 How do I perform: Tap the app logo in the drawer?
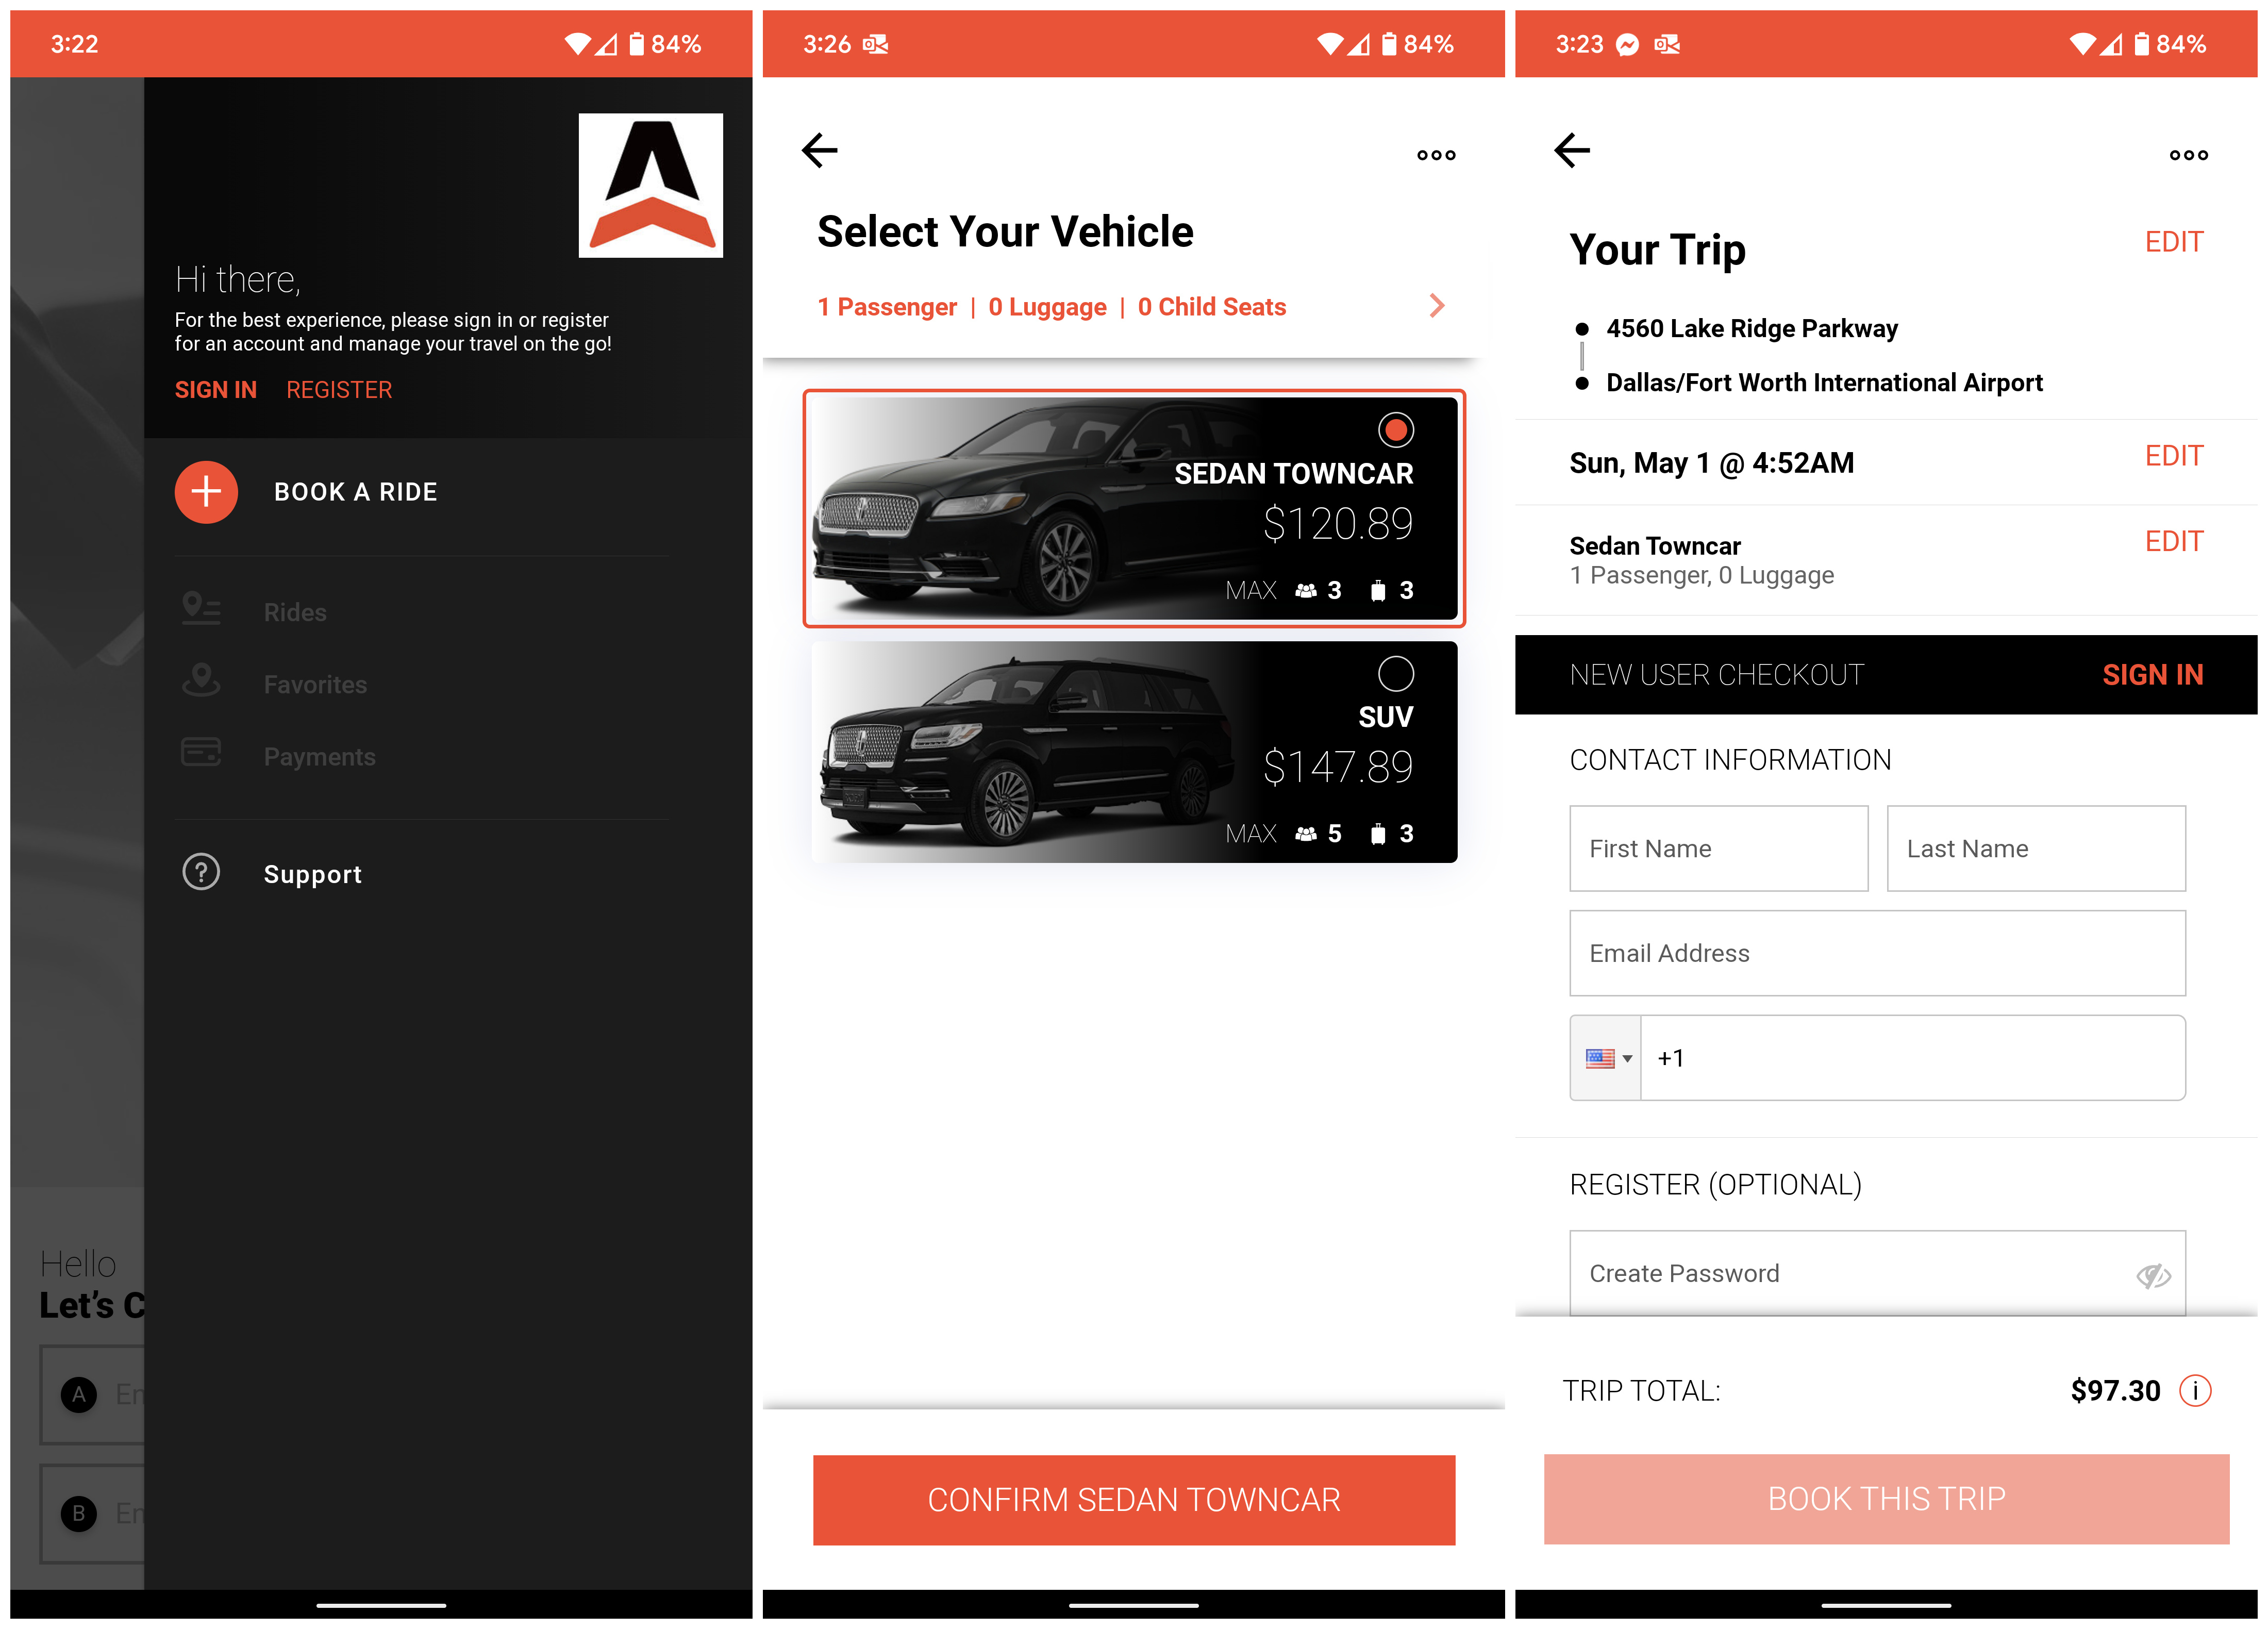coord(650,185)
